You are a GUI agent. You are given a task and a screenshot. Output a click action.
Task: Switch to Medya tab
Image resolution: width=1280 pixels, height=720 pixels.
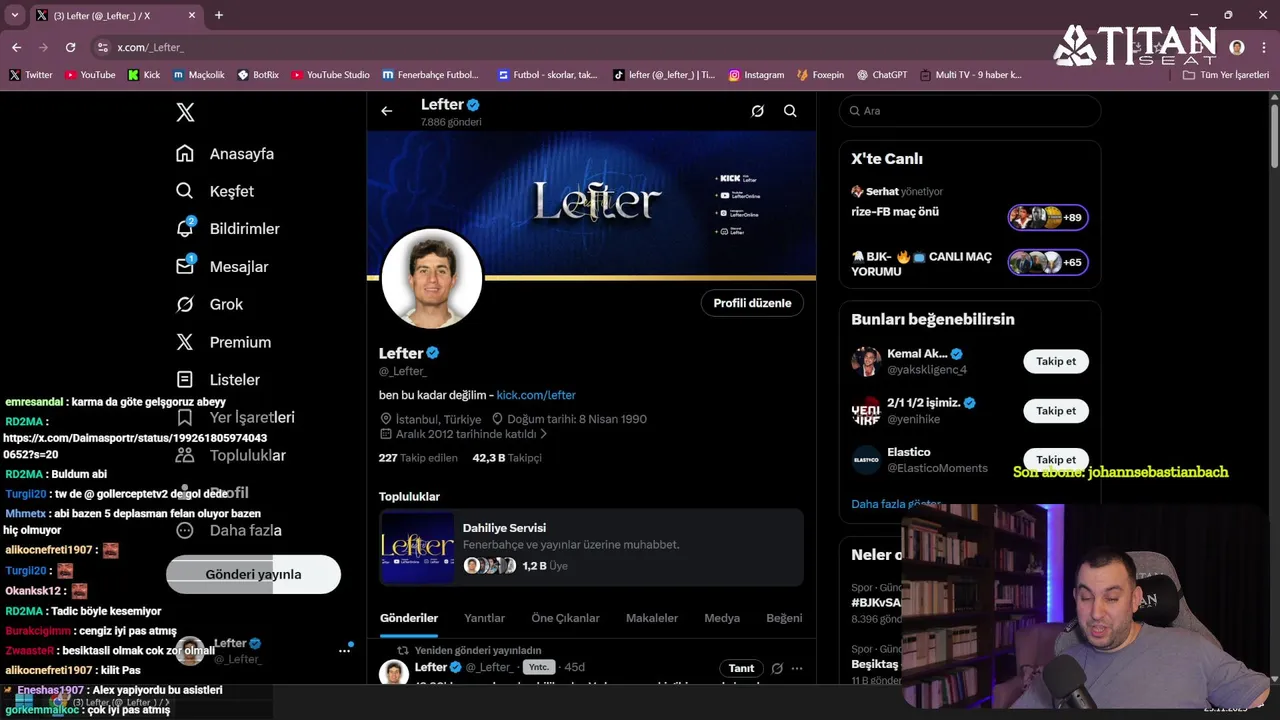point(722,618)
